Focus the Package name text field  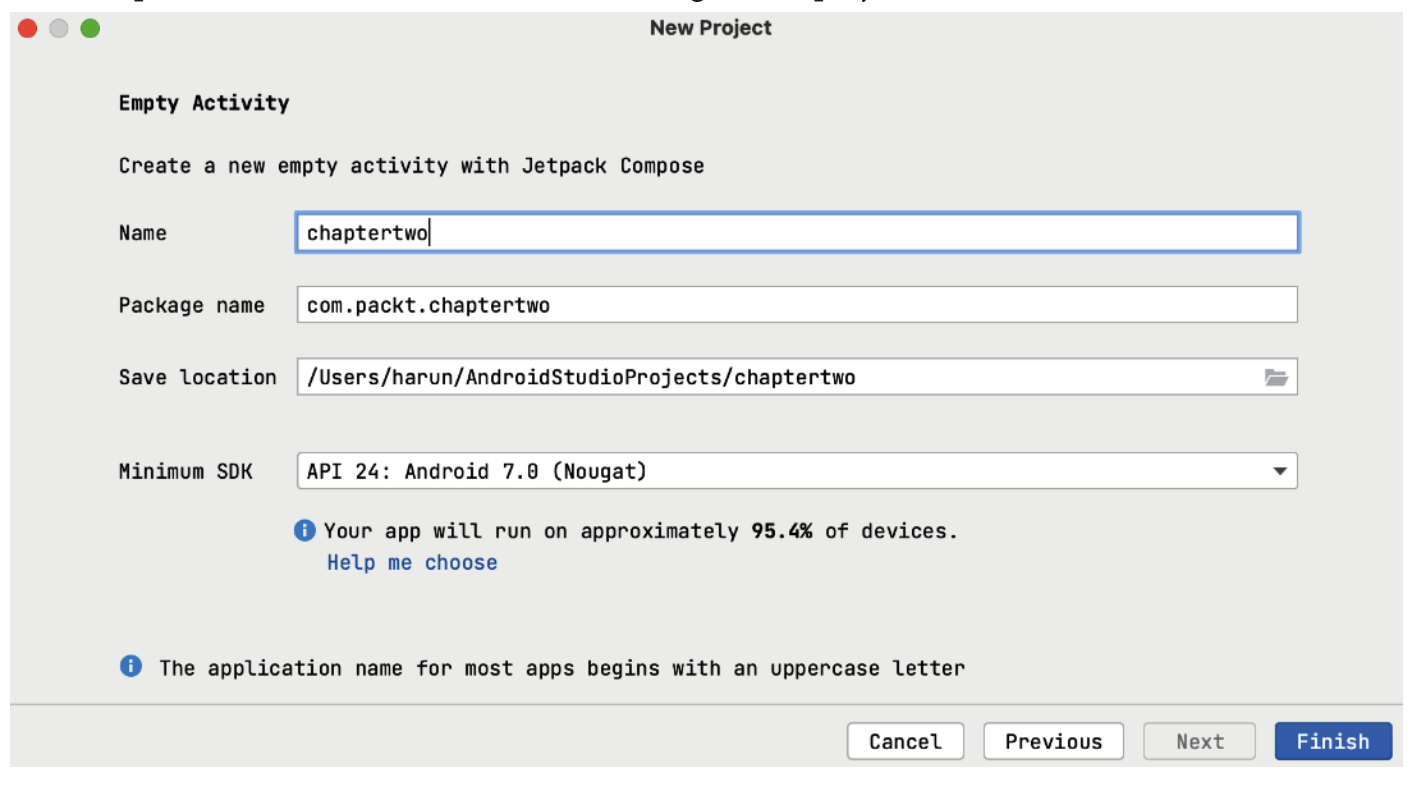tap(796, 305)
